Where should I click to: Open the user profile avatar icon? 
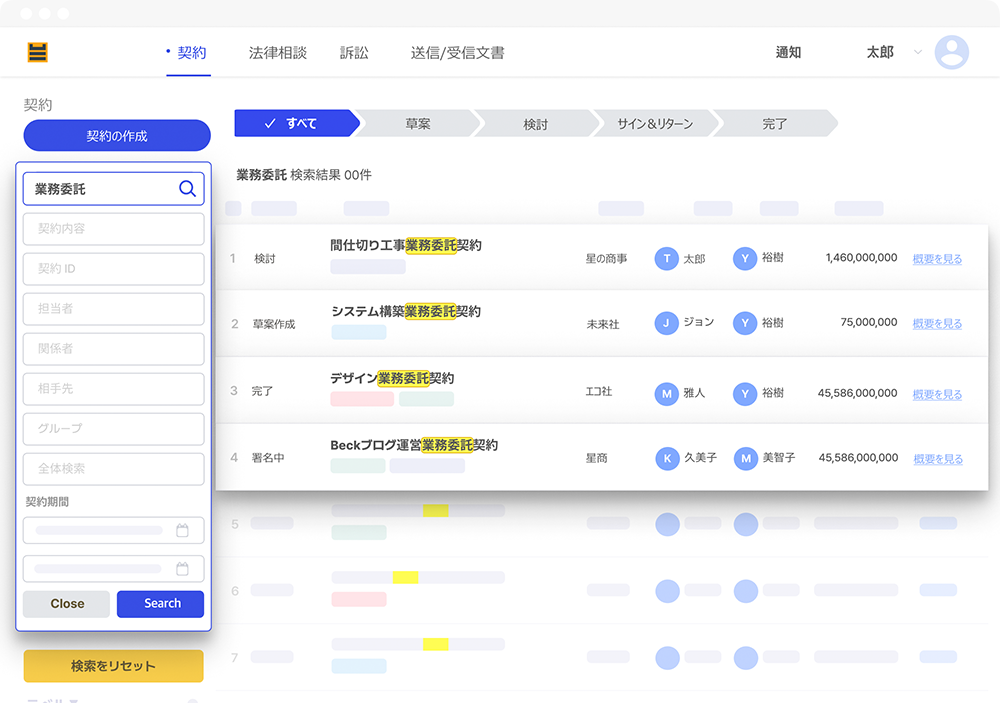coord(952,52)
